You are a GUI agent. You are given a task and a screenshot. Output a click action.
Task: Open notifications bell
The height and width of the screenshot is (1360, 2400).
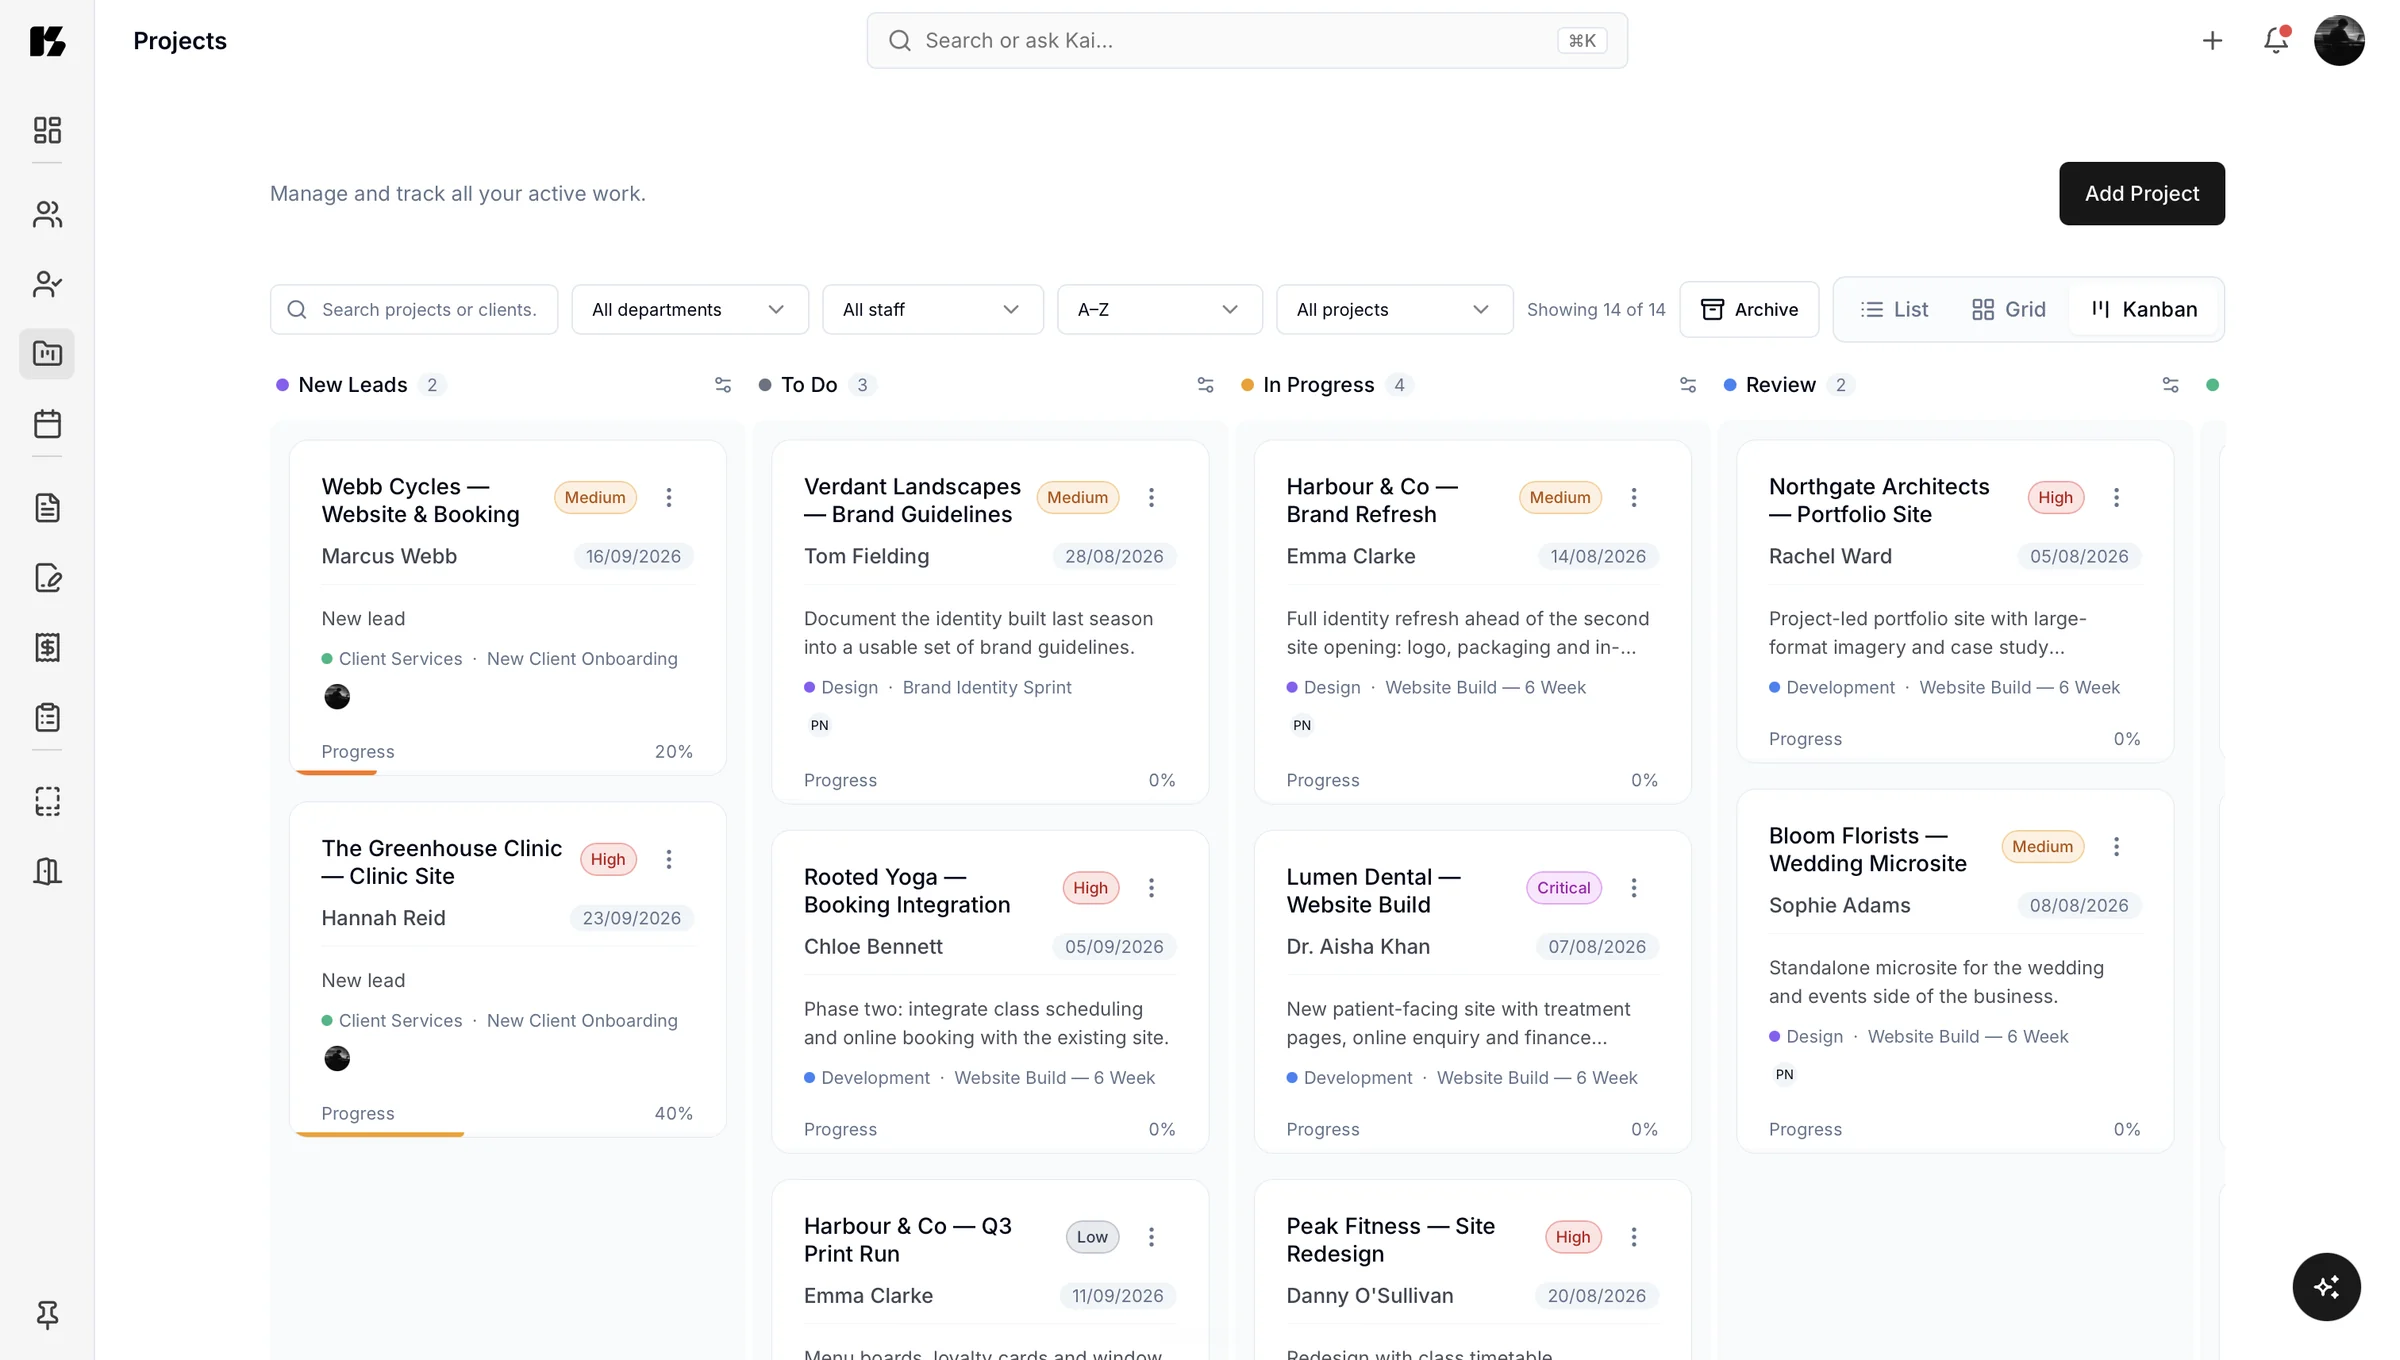(x=2276, y=40)
